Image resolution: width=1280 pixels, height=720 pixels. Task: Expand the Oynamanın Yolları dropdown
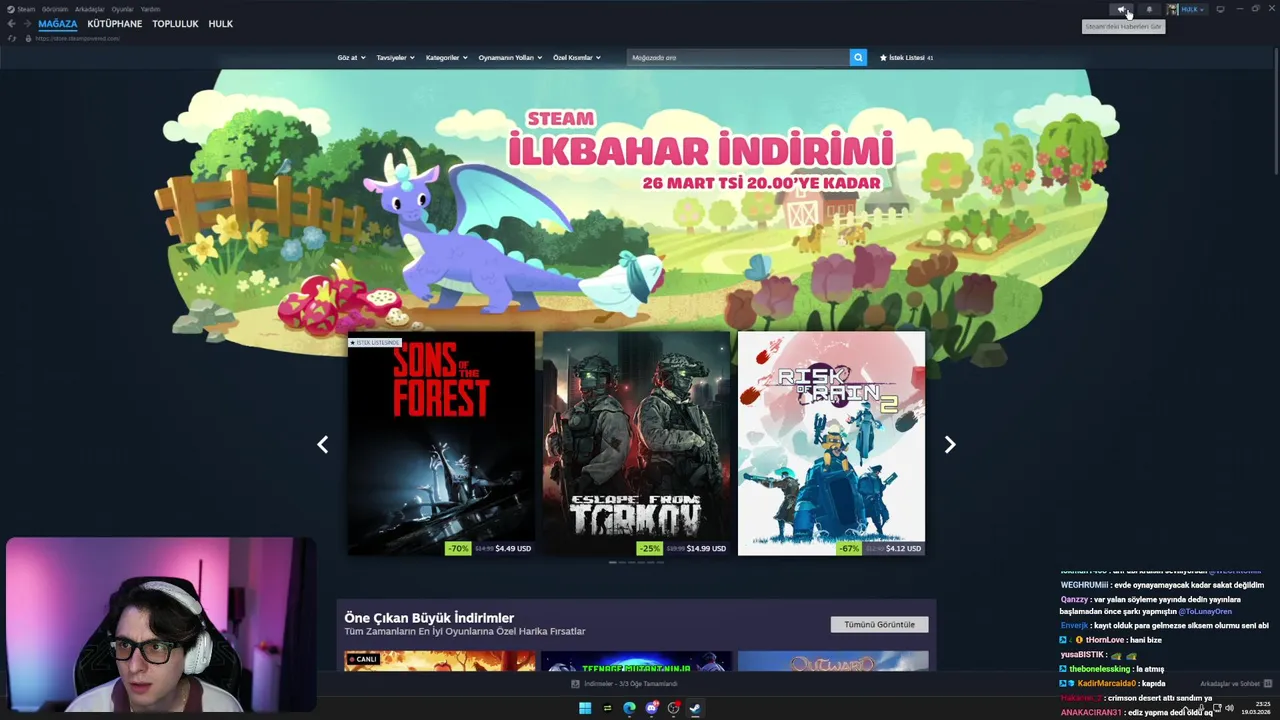point(510,57)
